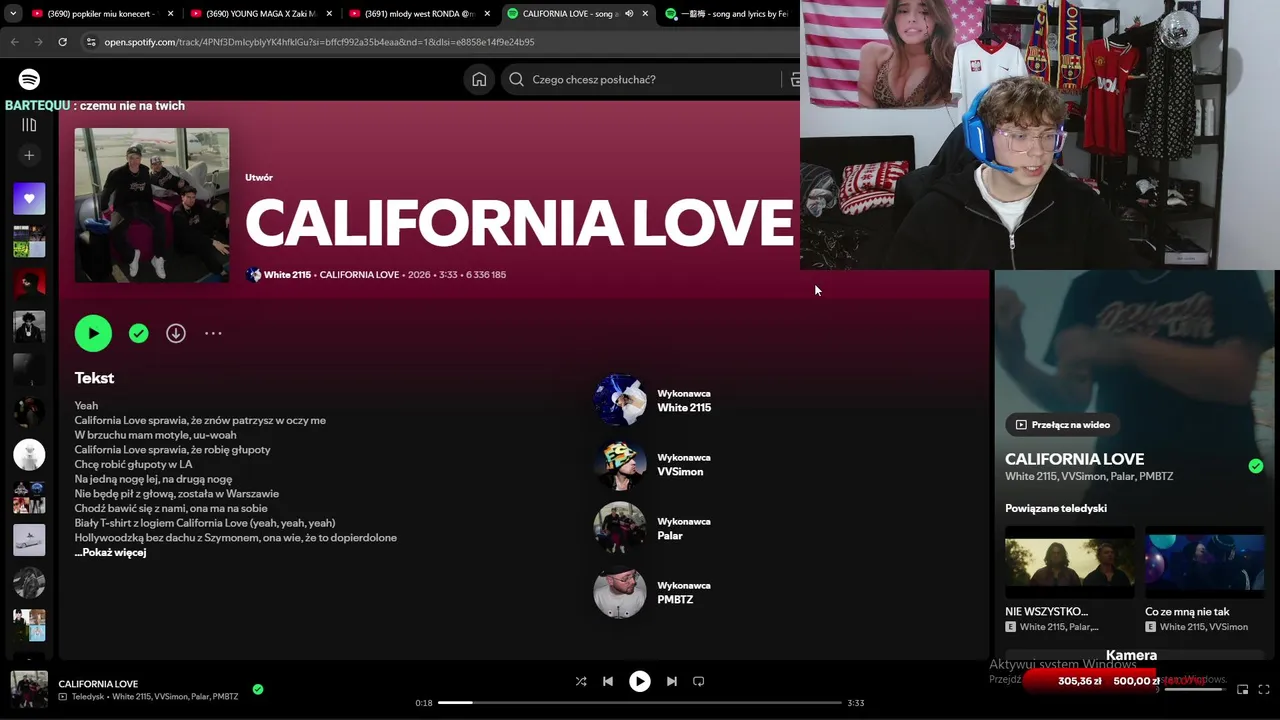
Task: Open the CALIFORNIA LOVE album link under the title
Action: [x=359, y=275]
